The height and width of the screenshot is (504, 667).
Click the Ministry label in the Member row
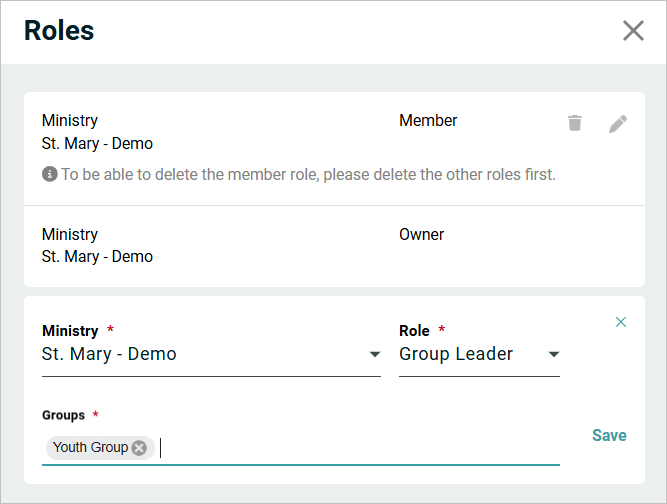70,121
